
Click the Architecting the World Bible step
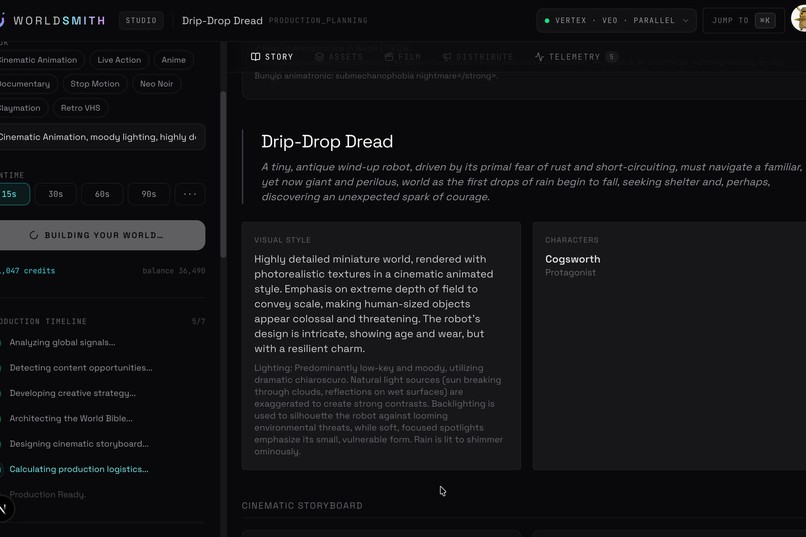[x=71, y=418]
